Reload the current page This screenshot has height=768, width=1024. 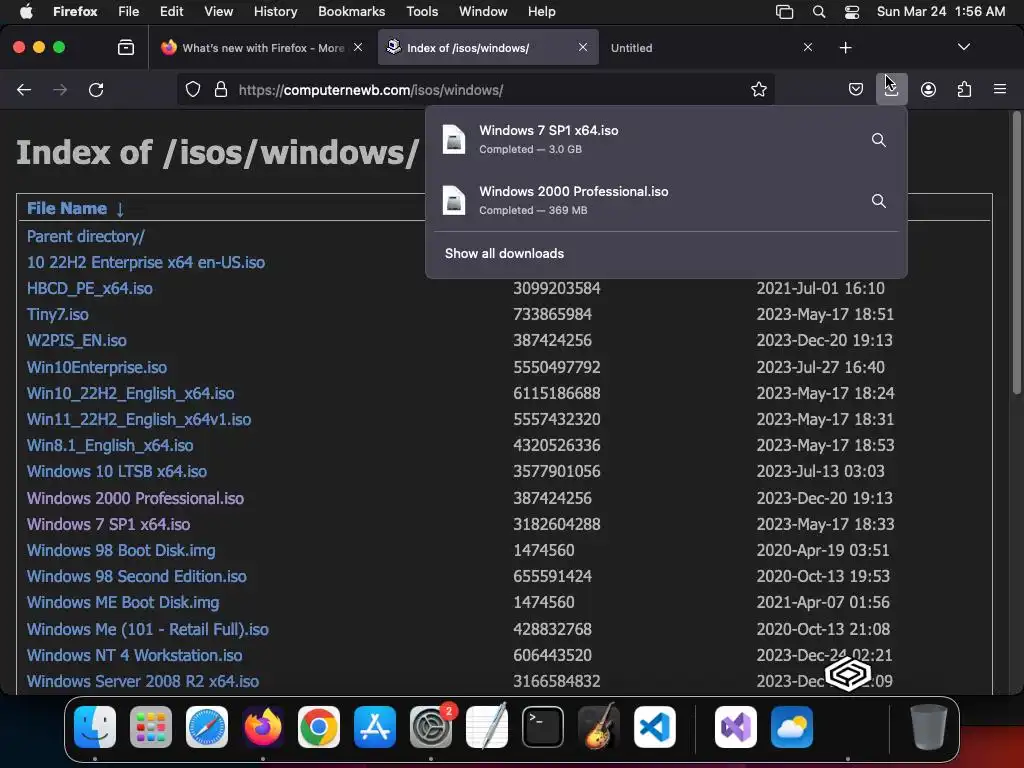click(96, 89)
